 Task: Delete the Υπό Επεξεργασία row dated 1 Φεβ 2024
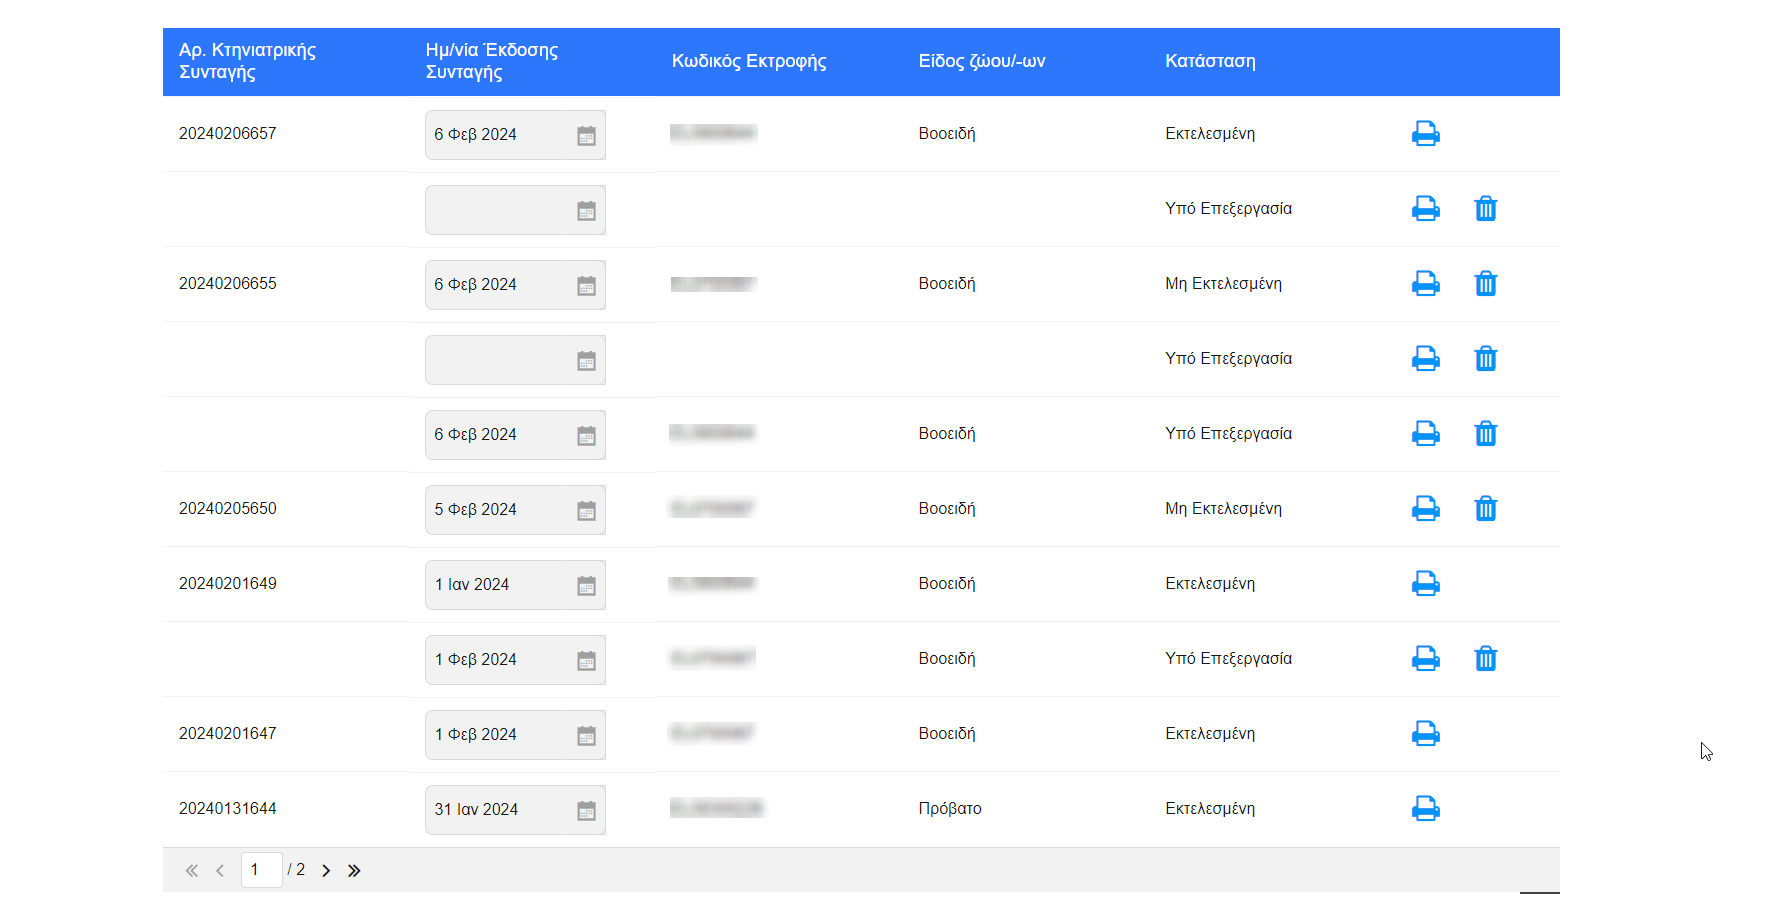[x=1486, y=658]
